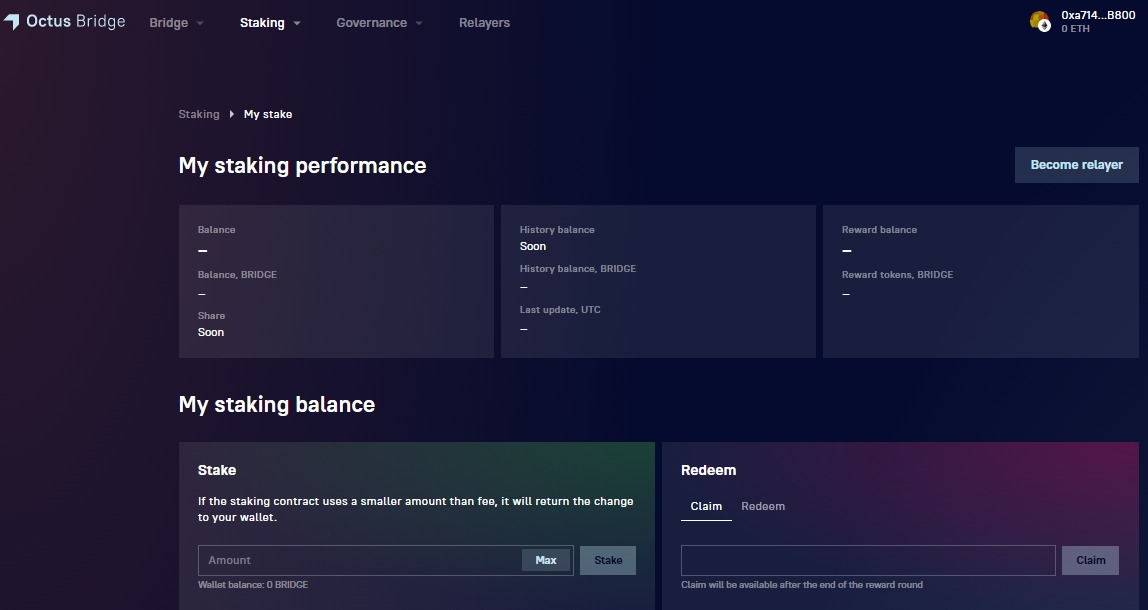Click the Stake card heading
The height and width of the screenshot is (610, 1148).
[217, 470]
